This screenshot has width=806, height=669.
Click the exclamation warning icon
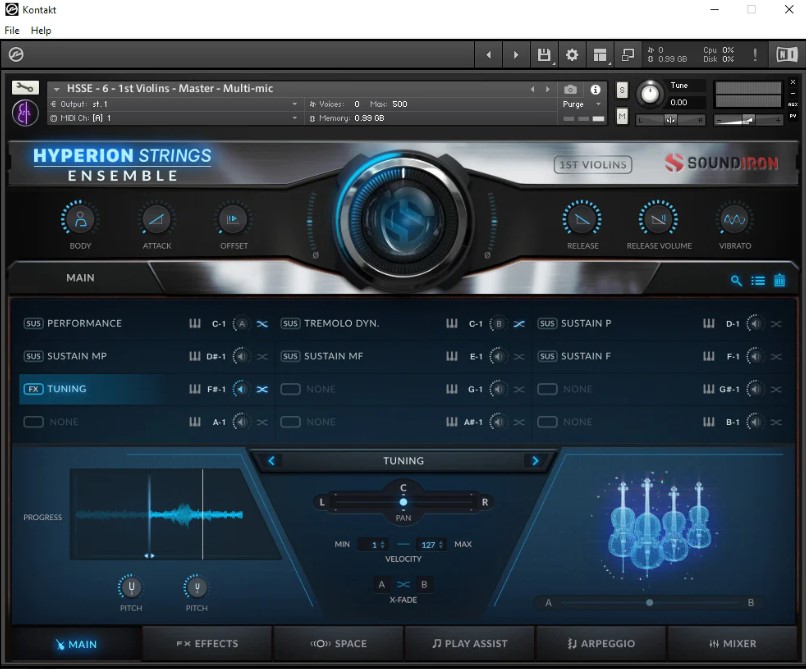[x=755, y=55]
